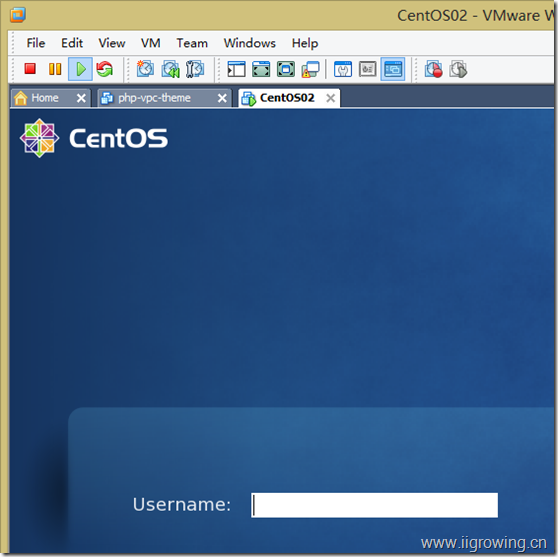558x557 pixels.
Task: Power on VM with green play icon
Action: (x=80, y=69)
